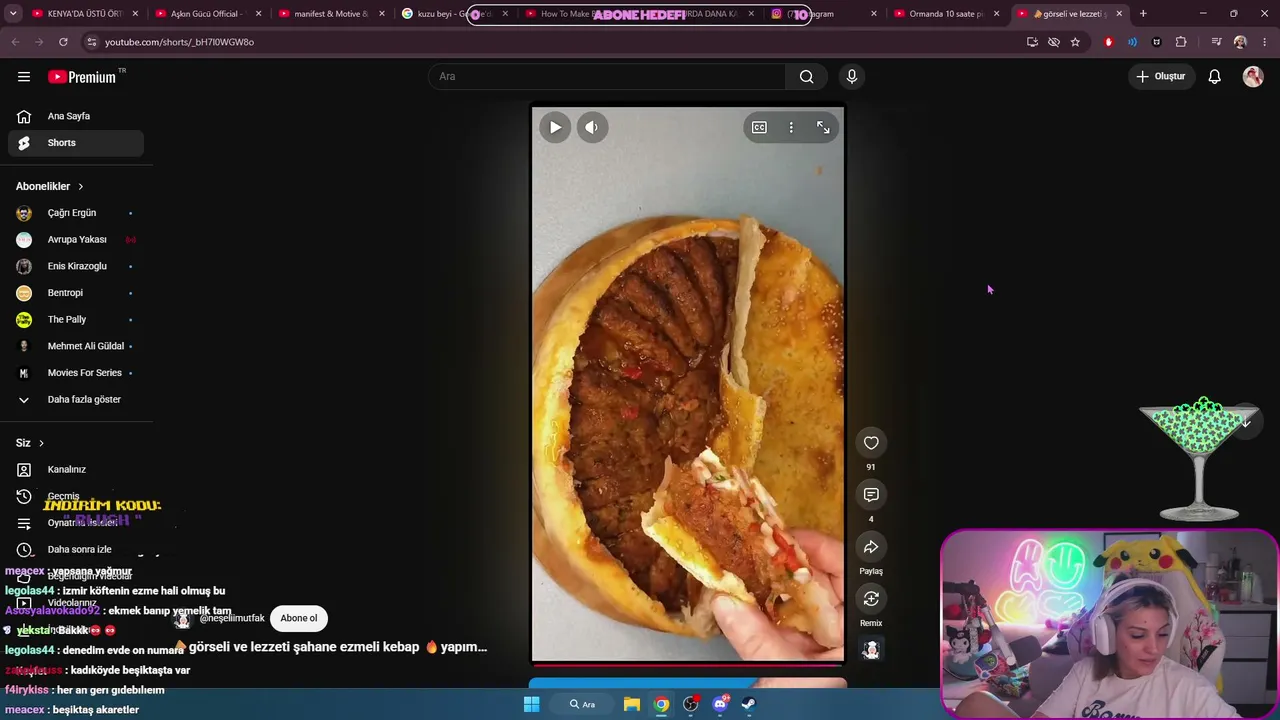Open Steam from the taskbar

pos(749,704)
